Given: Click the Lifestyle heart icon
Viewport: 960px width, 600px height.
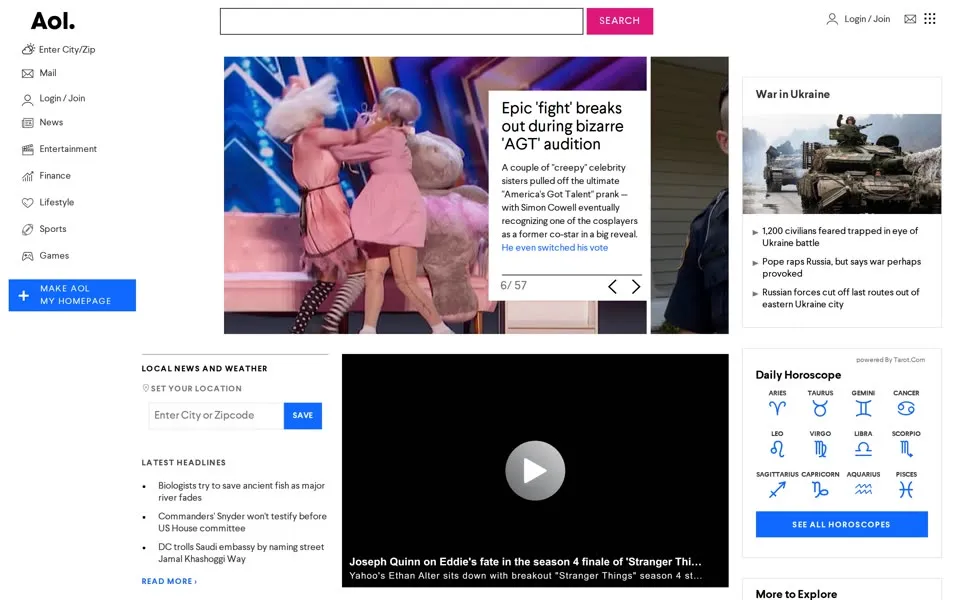Looking at the screenshot, I should 28,203.
